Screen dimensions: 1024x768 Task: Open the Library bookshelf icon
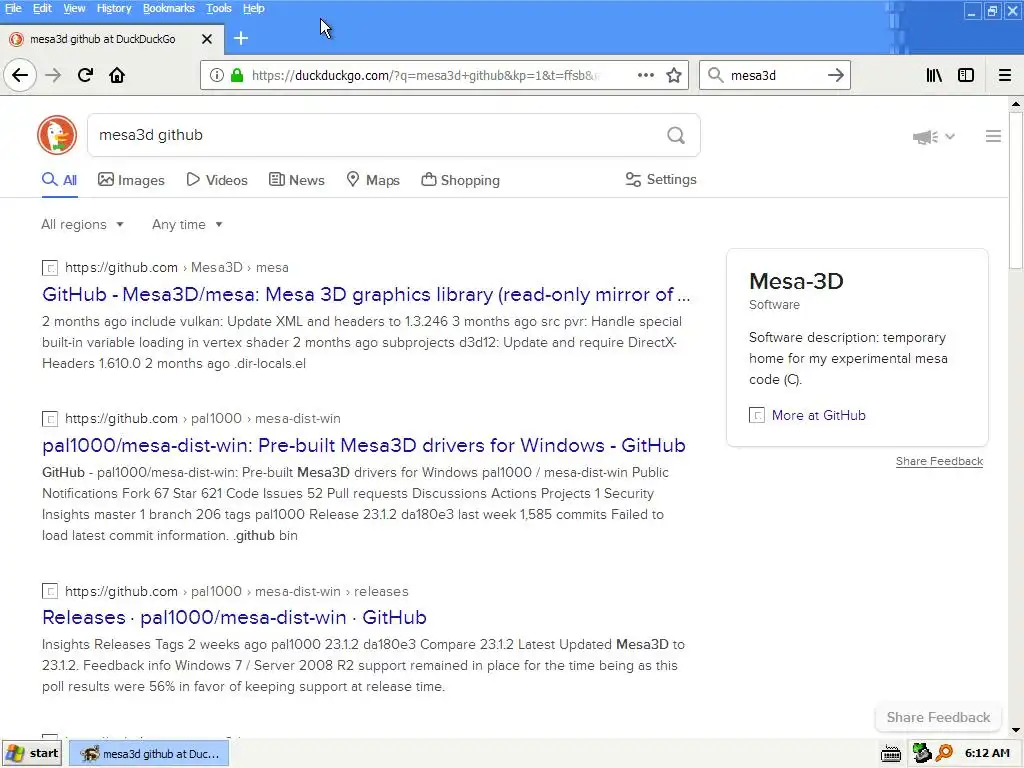[x=934, y=75]
